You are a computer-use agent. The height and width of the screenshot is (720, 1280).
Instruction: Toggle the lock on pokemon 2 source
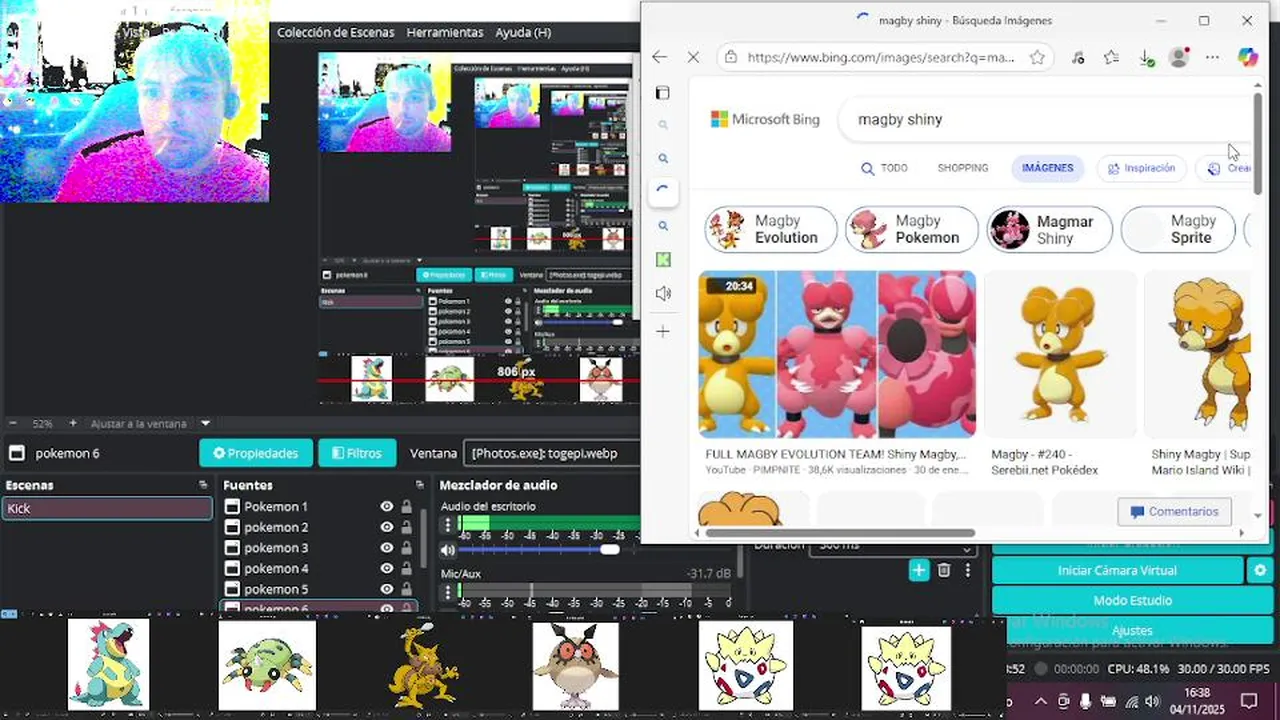pyautogui.click(x=407, y=527)
